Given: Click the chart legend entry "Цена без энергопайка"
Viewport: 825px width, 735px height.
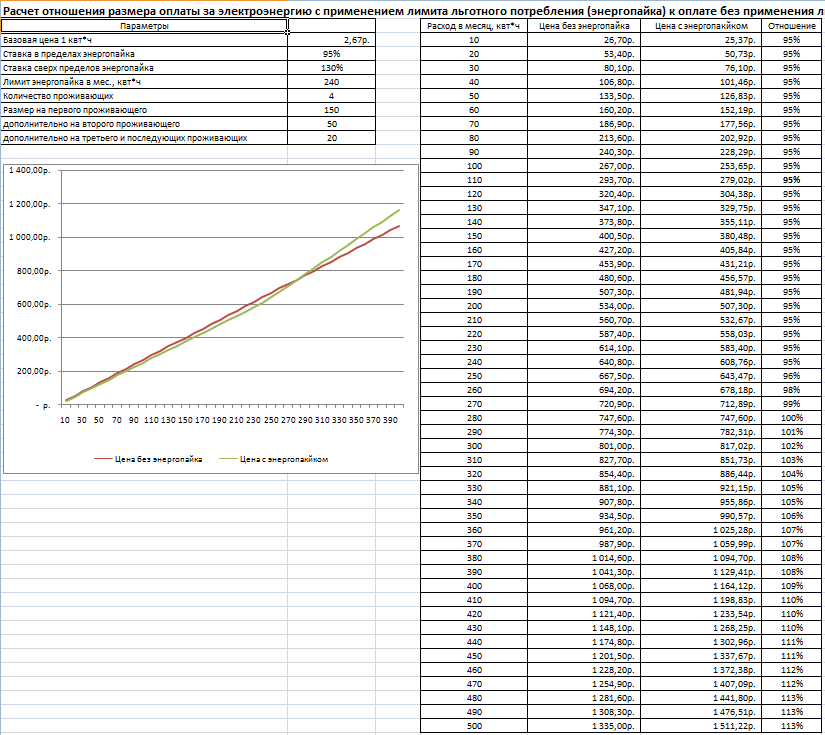Looking at the screenshot, I should tap(148, 459).
